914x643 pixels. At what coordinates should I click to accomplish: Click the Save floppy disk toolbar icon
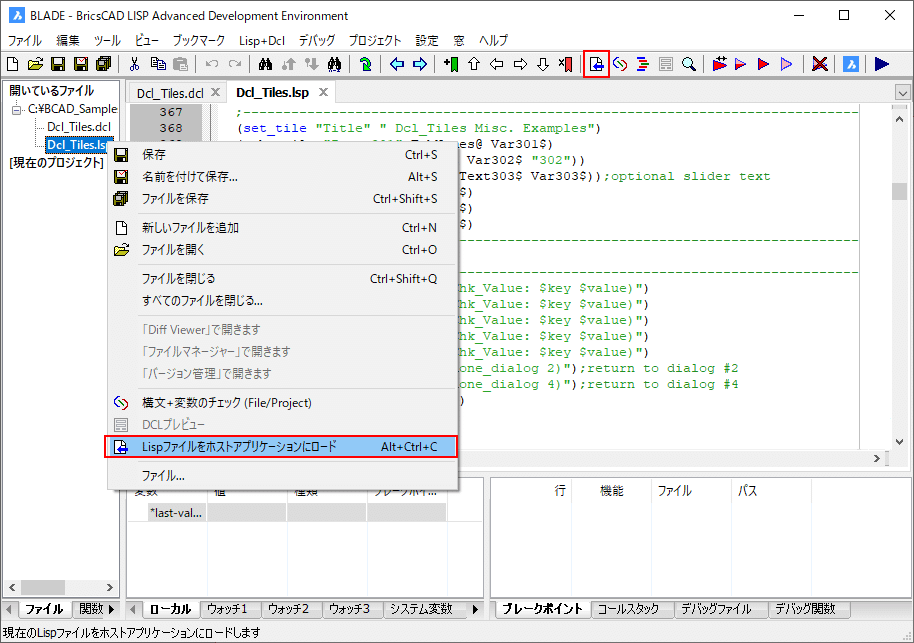coord(58,64)
